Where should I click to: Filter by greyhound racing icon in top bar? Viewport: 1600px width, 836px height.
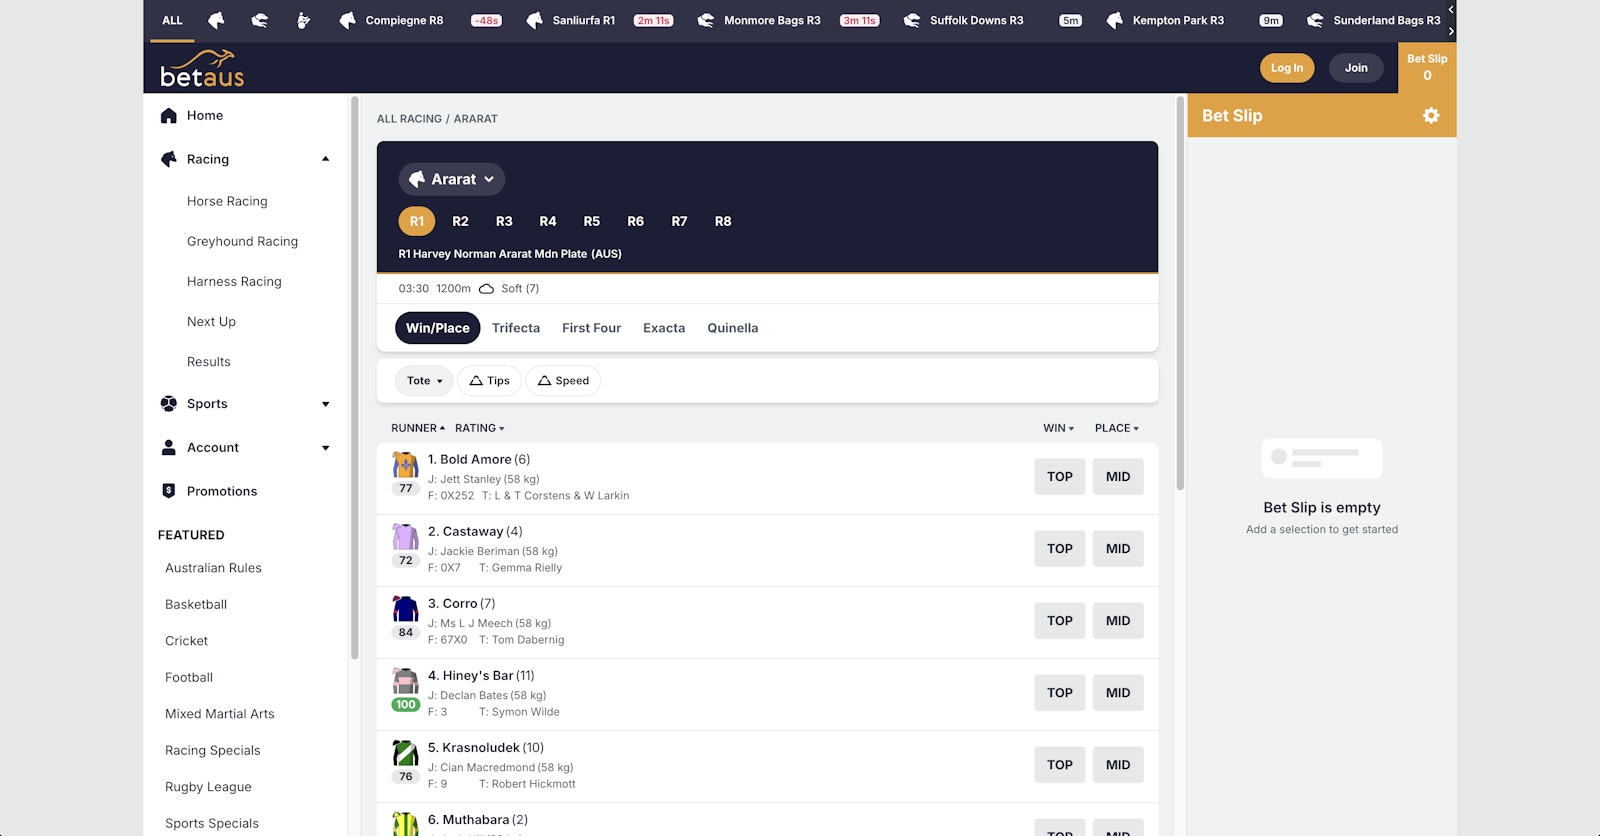point(259,20)
